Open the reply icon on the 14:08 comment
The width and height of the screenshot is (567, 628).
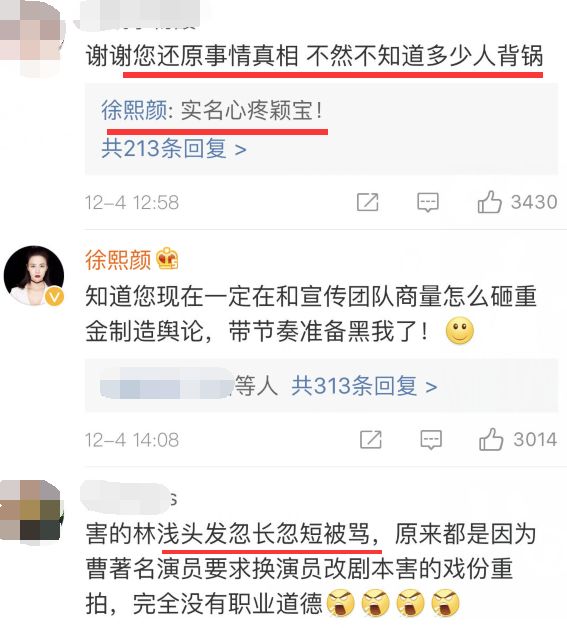[431, 440]
